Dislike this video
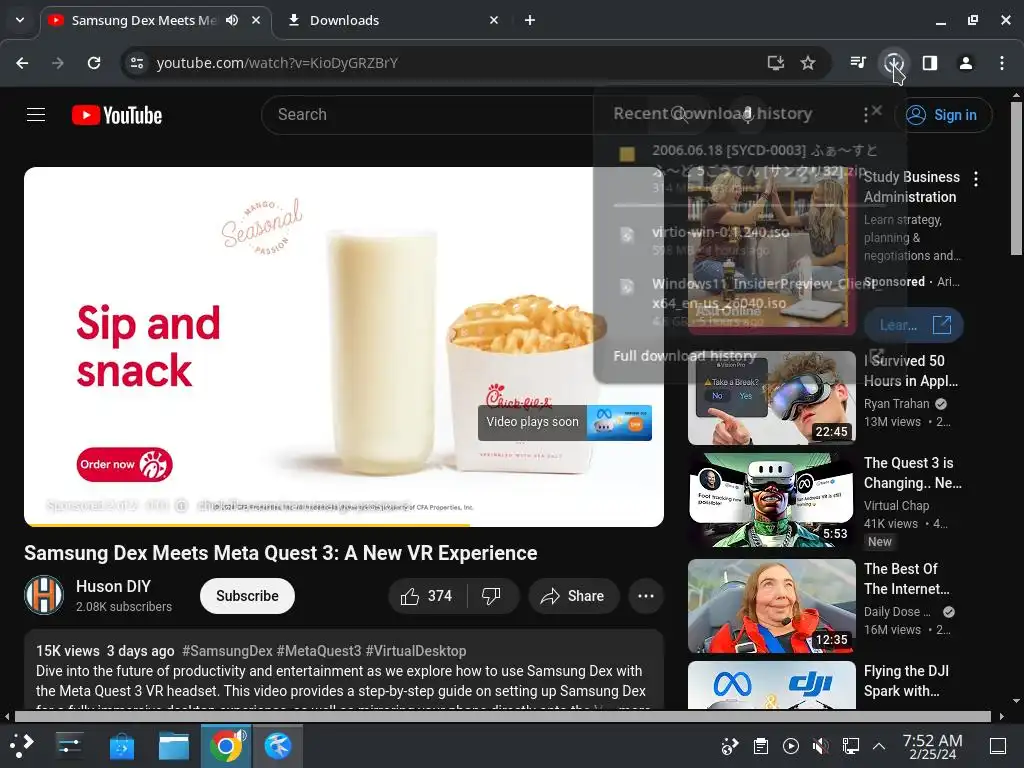 491,596
